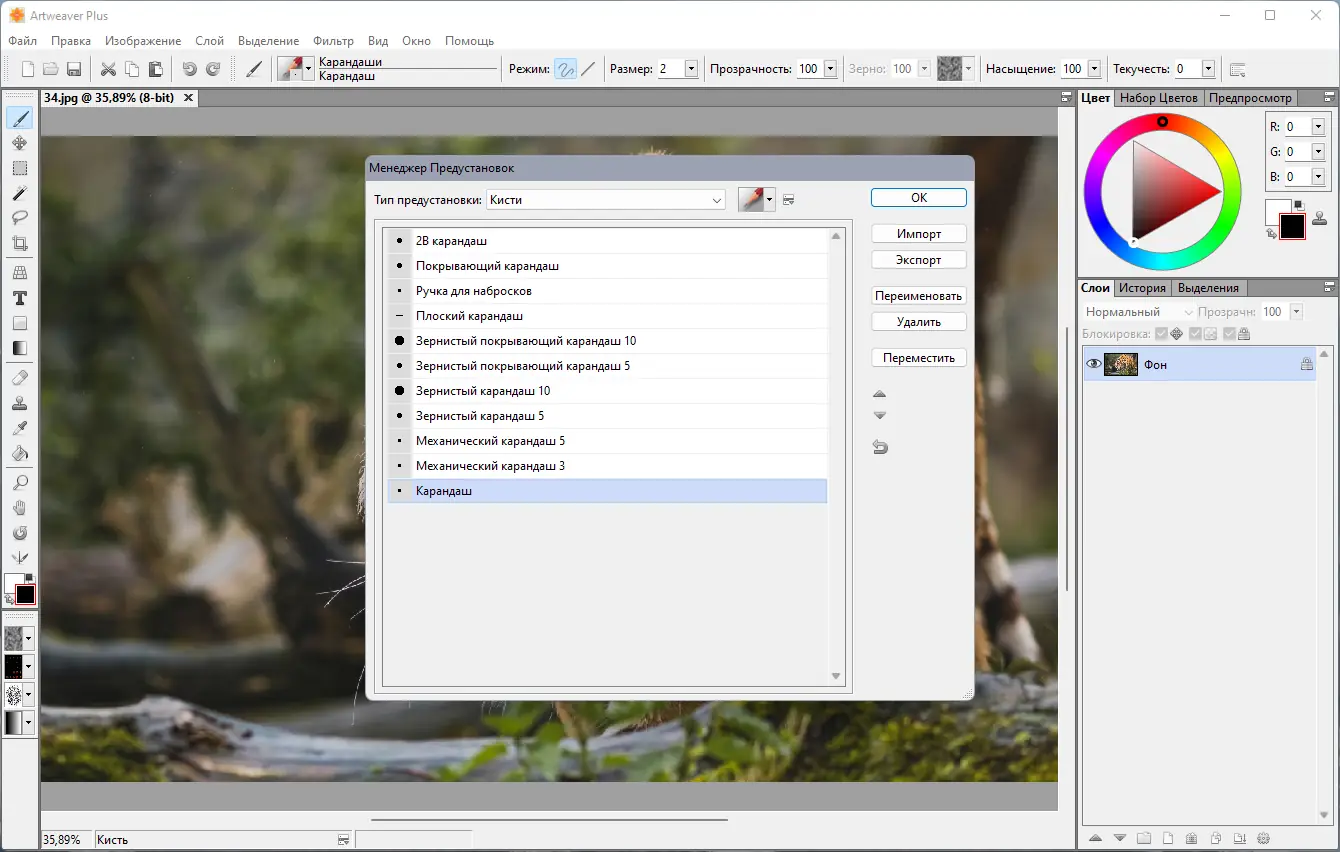
Task: Choose the Crop tool in the toolbox
Action: coord(20,243)
